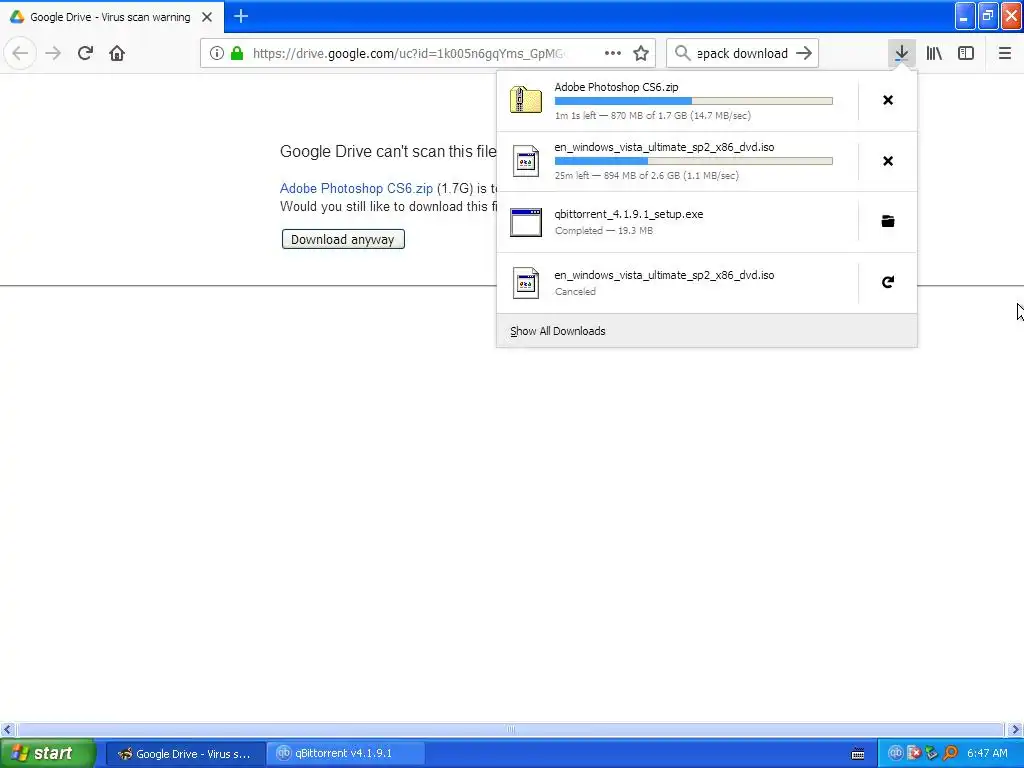Open the Adobe Photoshop CS6.zip link
Viewport: 1024px width, 768px height.
pos(356,188)
